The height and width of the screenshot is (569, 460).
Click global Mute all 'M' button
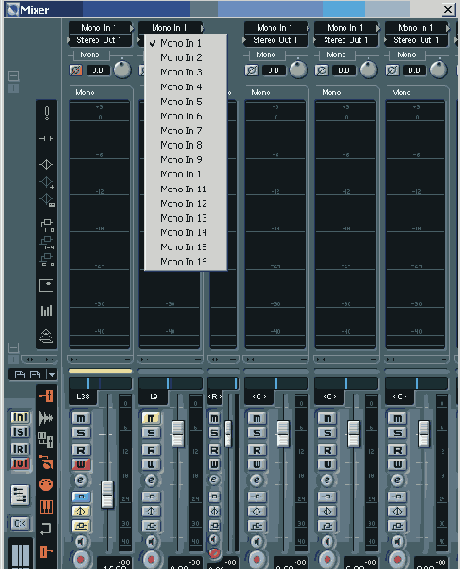click(20, 417)
